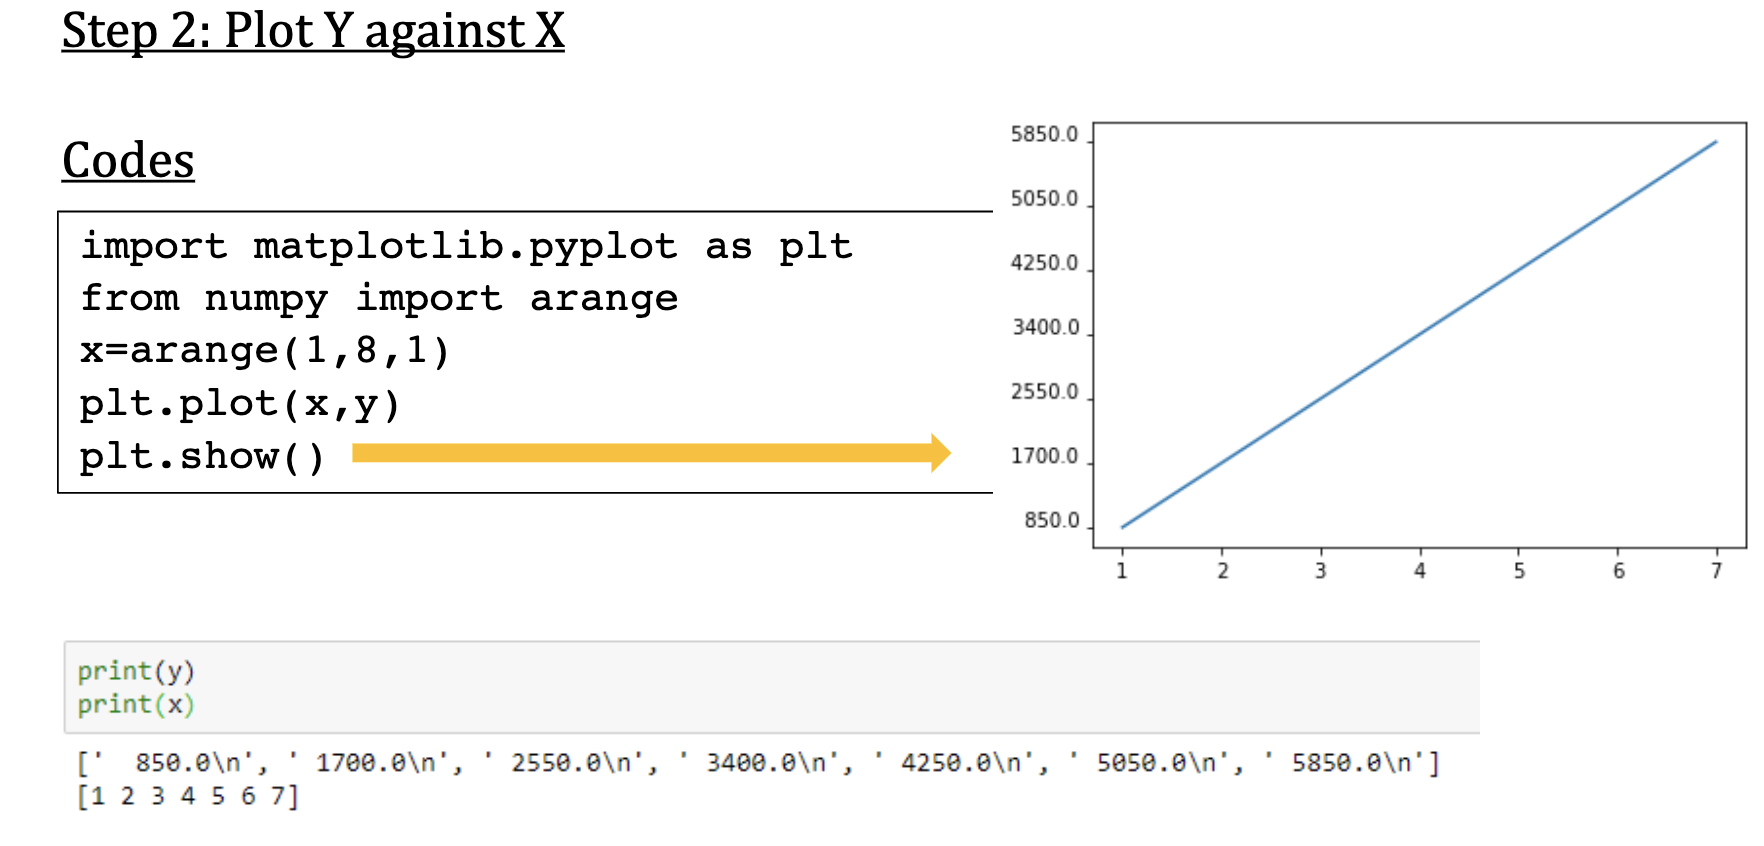This screenshot has width=1764, height=846.
Task: Click the blue plotted line in the chart
Action: [1420, 334]
